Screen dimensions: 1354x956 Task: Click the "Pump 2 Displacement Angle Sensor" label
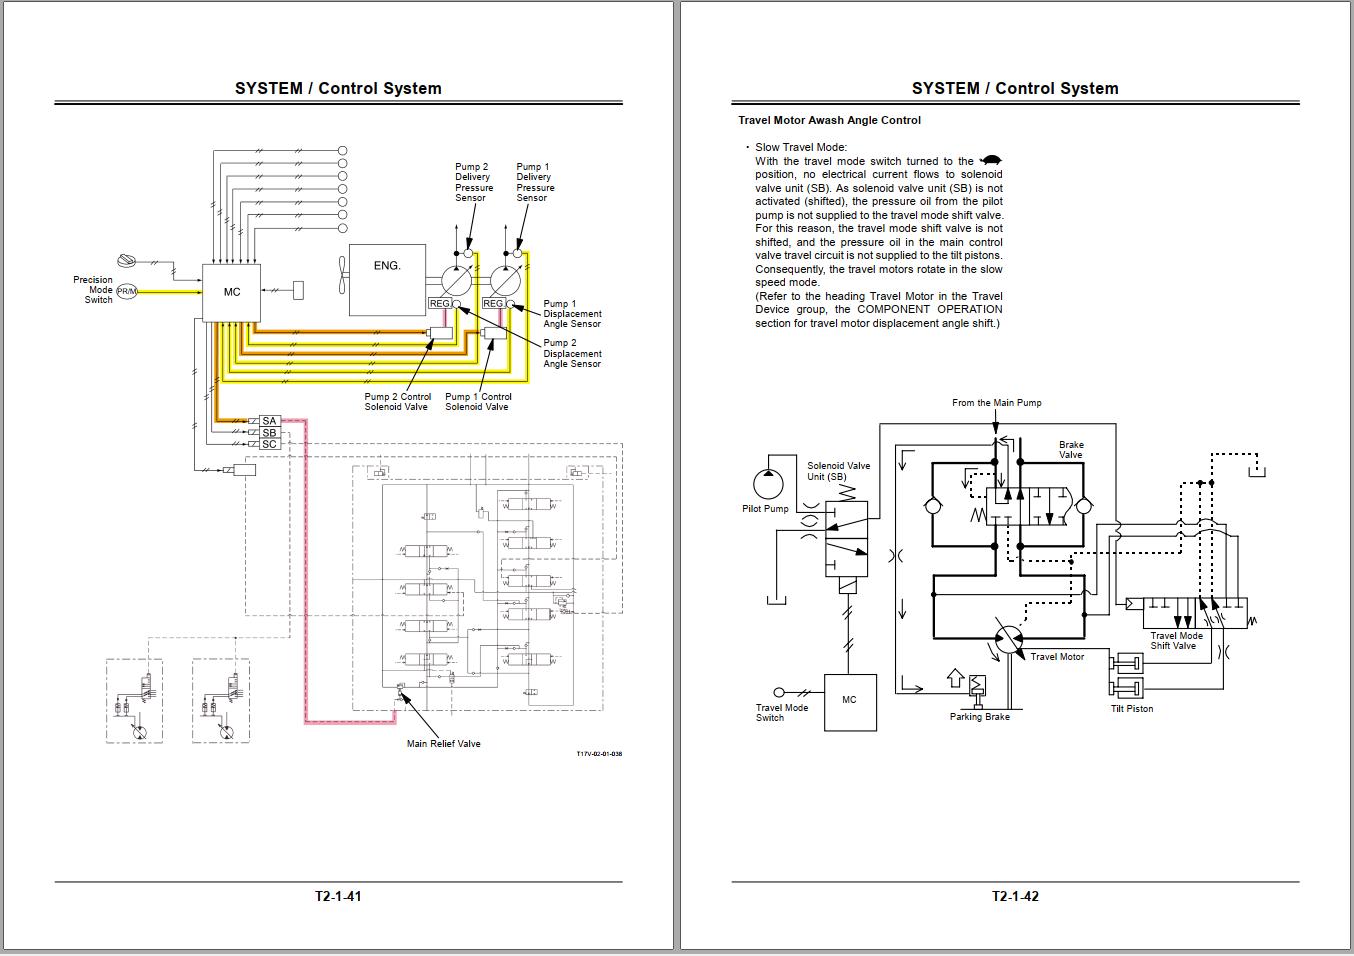tap(572, 353)
